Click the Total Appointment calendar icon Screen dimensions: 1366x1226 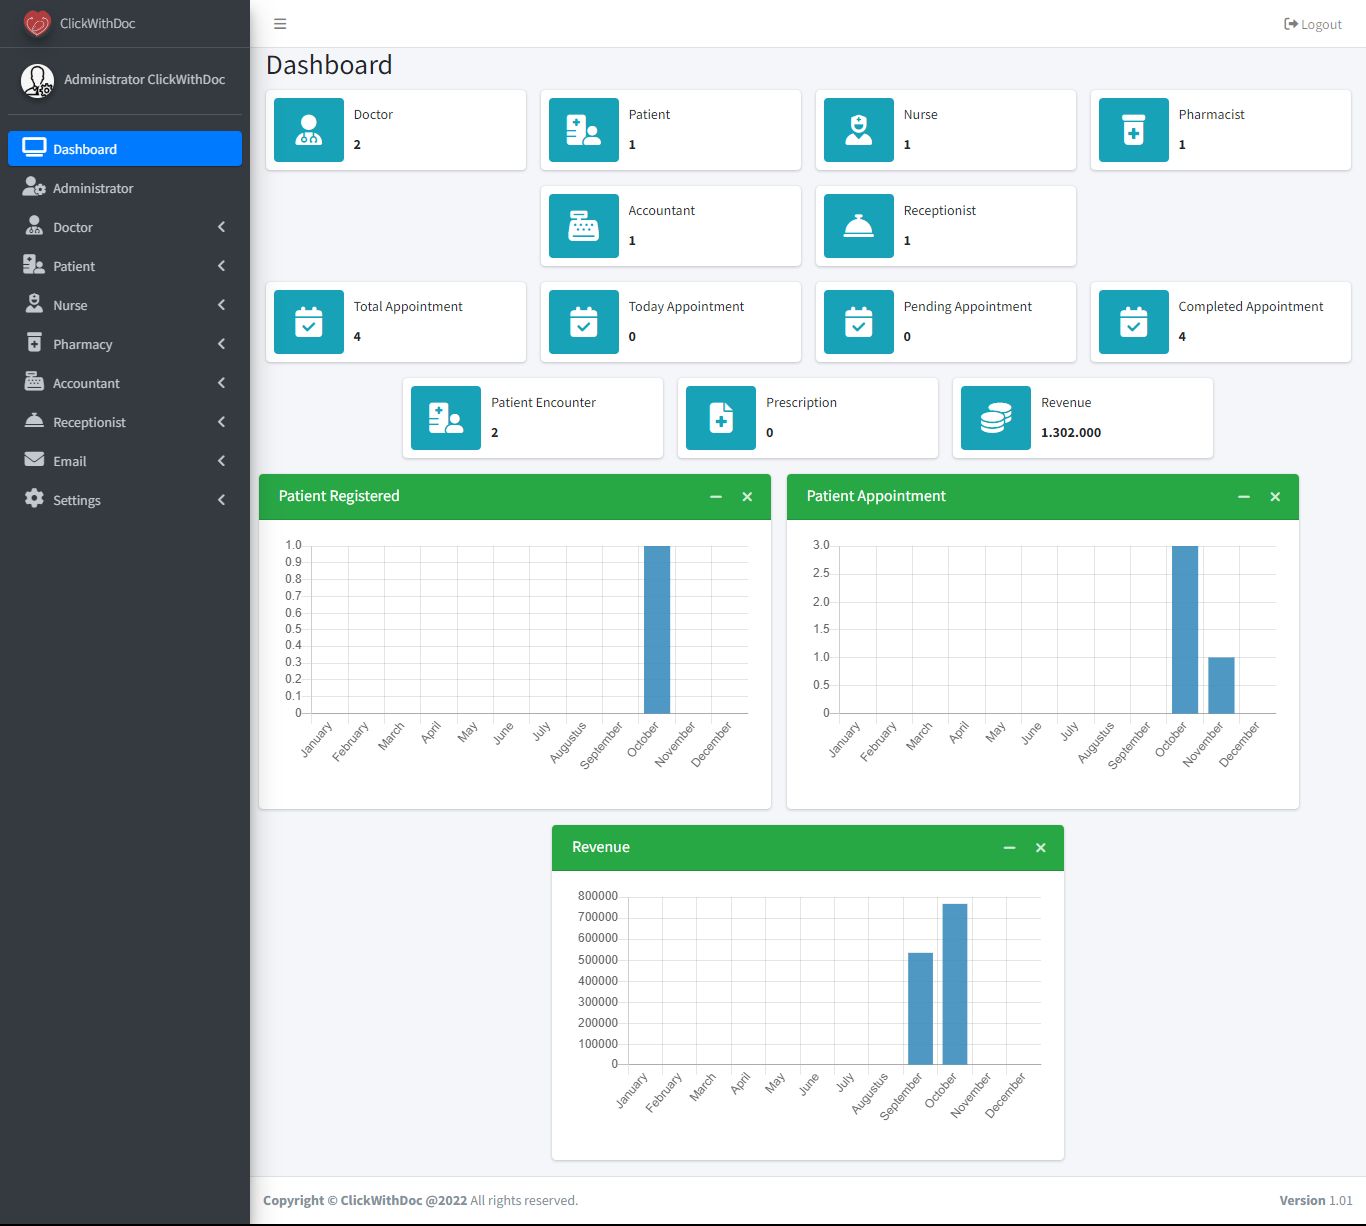(x=309, y=322)
